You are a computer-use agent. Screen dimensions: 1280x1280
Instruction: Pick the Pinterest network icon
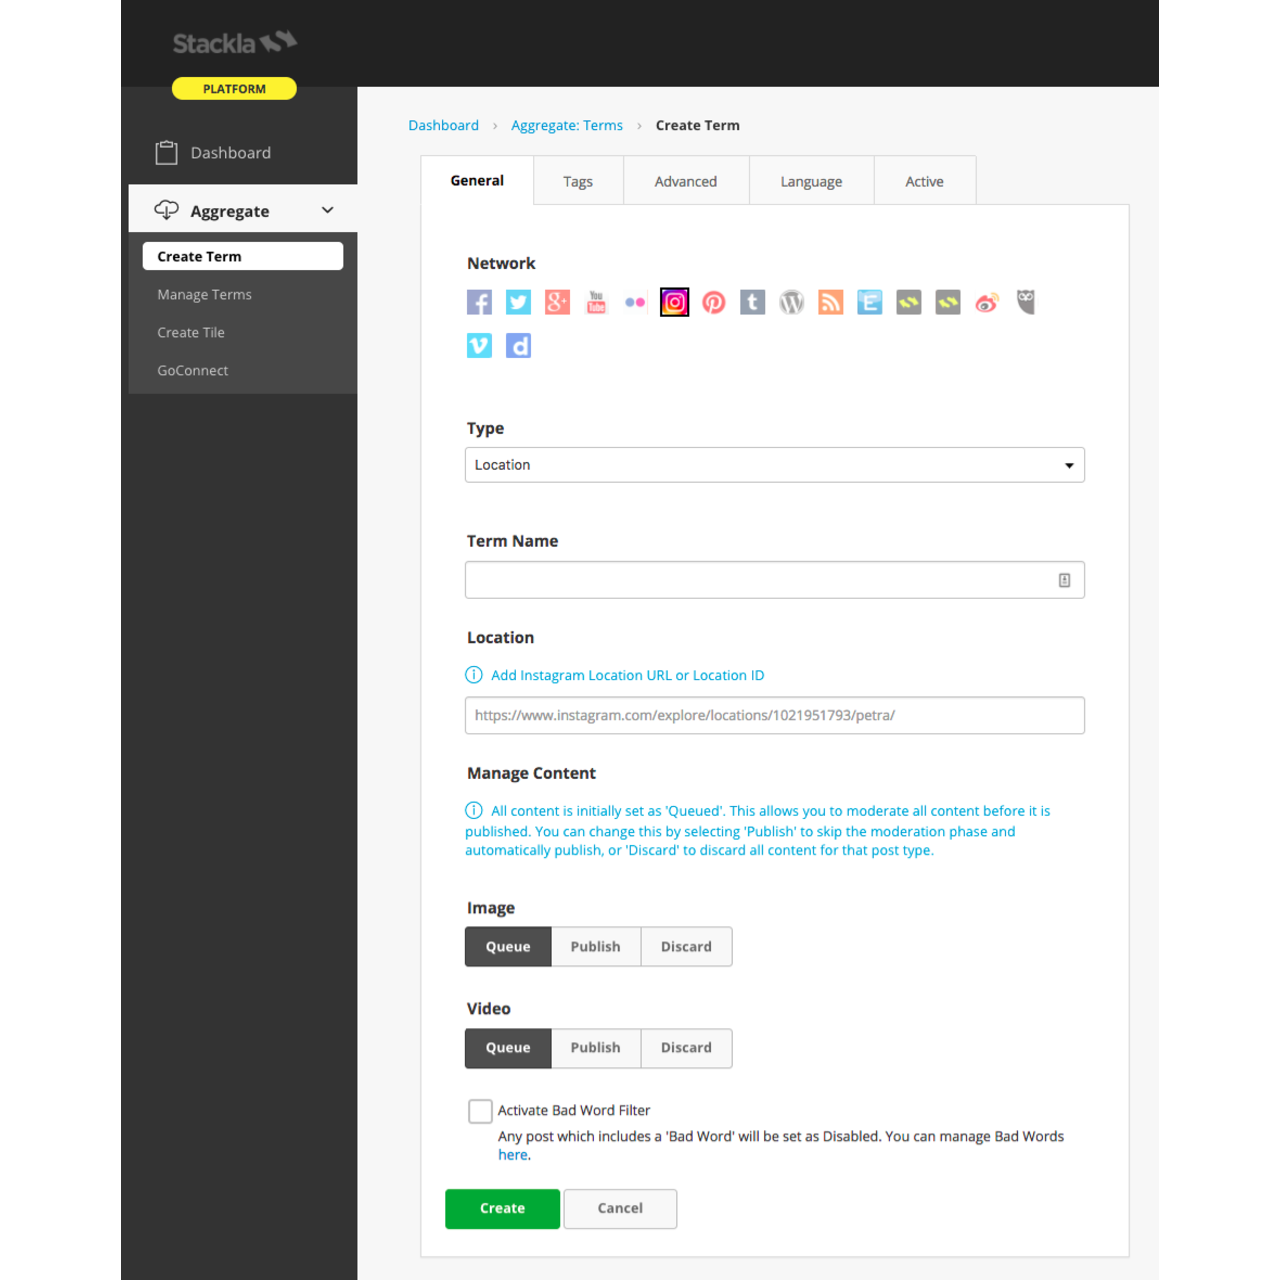tap(714, 302)
